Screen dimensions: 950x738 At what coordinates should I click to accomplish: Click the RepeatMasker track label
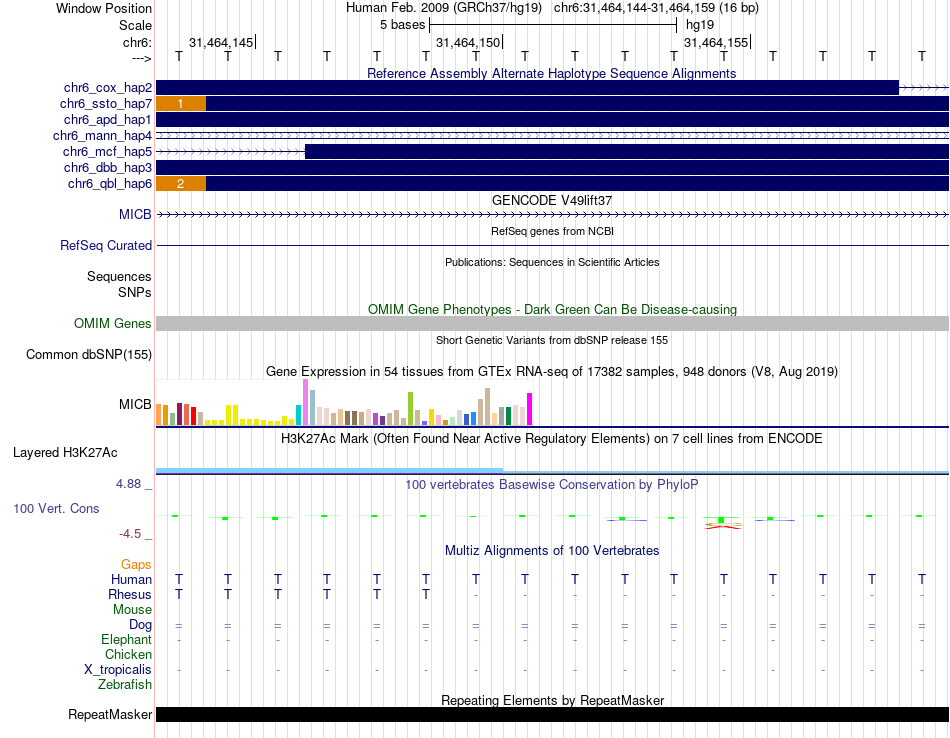110,714
